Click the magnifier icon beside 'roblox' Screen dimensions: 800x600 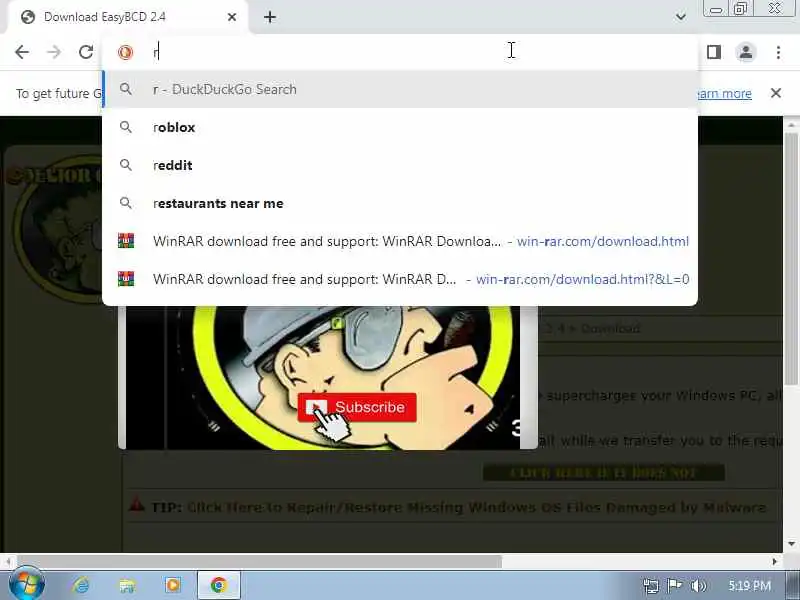[126, 127]
